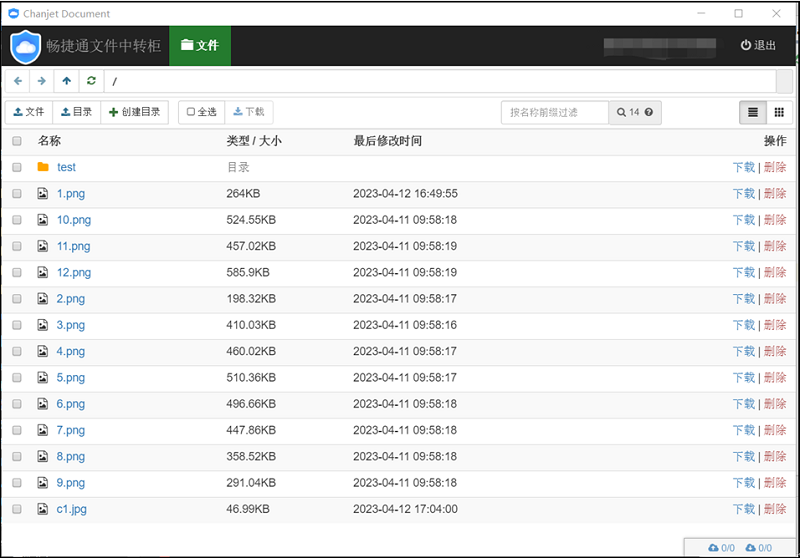Click the date 2023-04-12 17:04:00
The image size is (800, 558).
pyautogui.click(x=405, y=509)
